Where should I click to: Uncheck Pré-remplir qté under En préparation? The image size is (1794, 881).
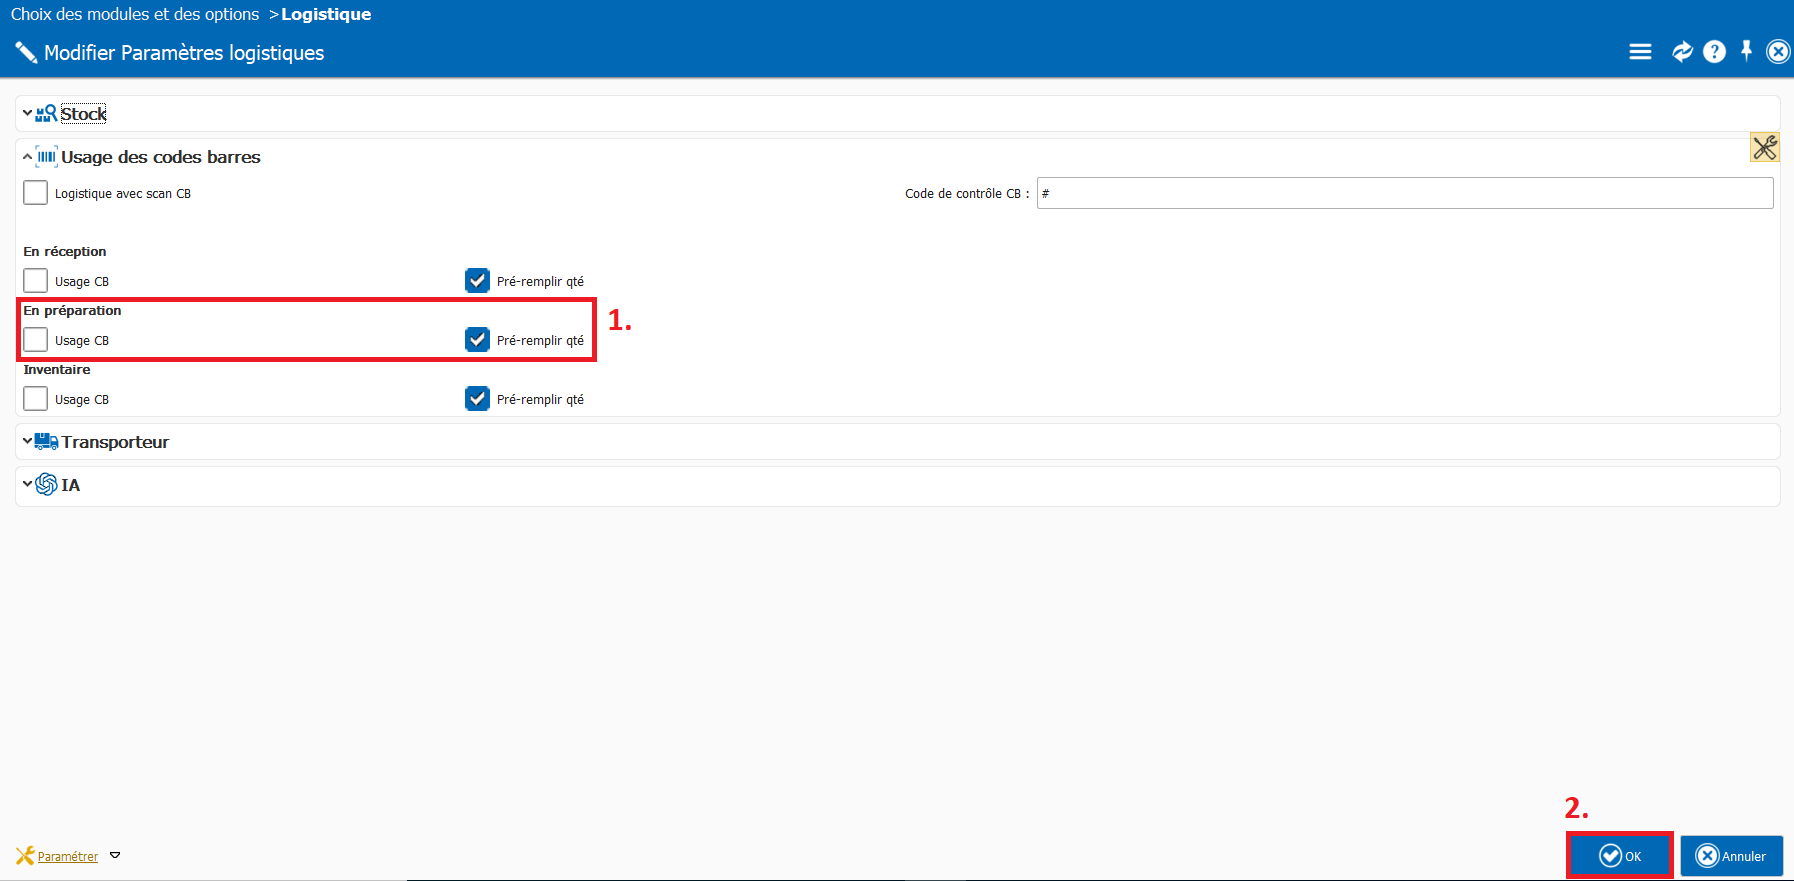coord(477,340)
